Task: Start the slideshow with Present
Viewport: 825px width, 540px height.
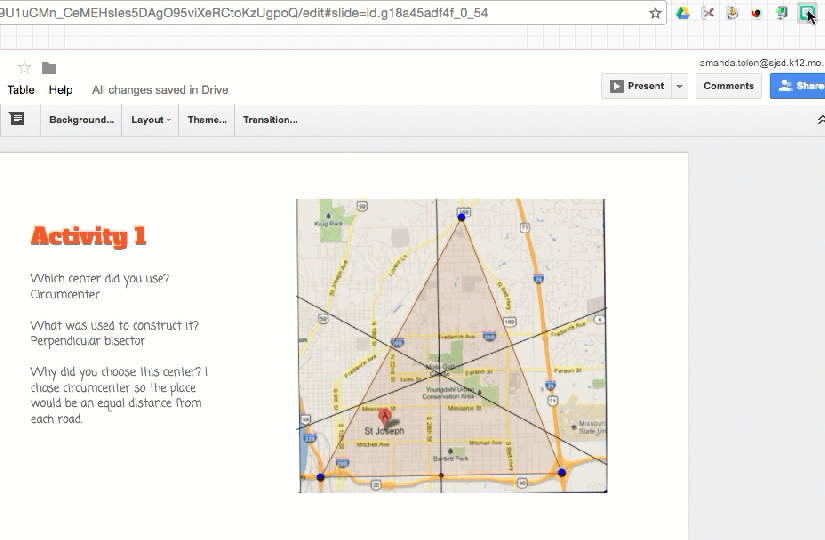Action: [x=637, y=86]
